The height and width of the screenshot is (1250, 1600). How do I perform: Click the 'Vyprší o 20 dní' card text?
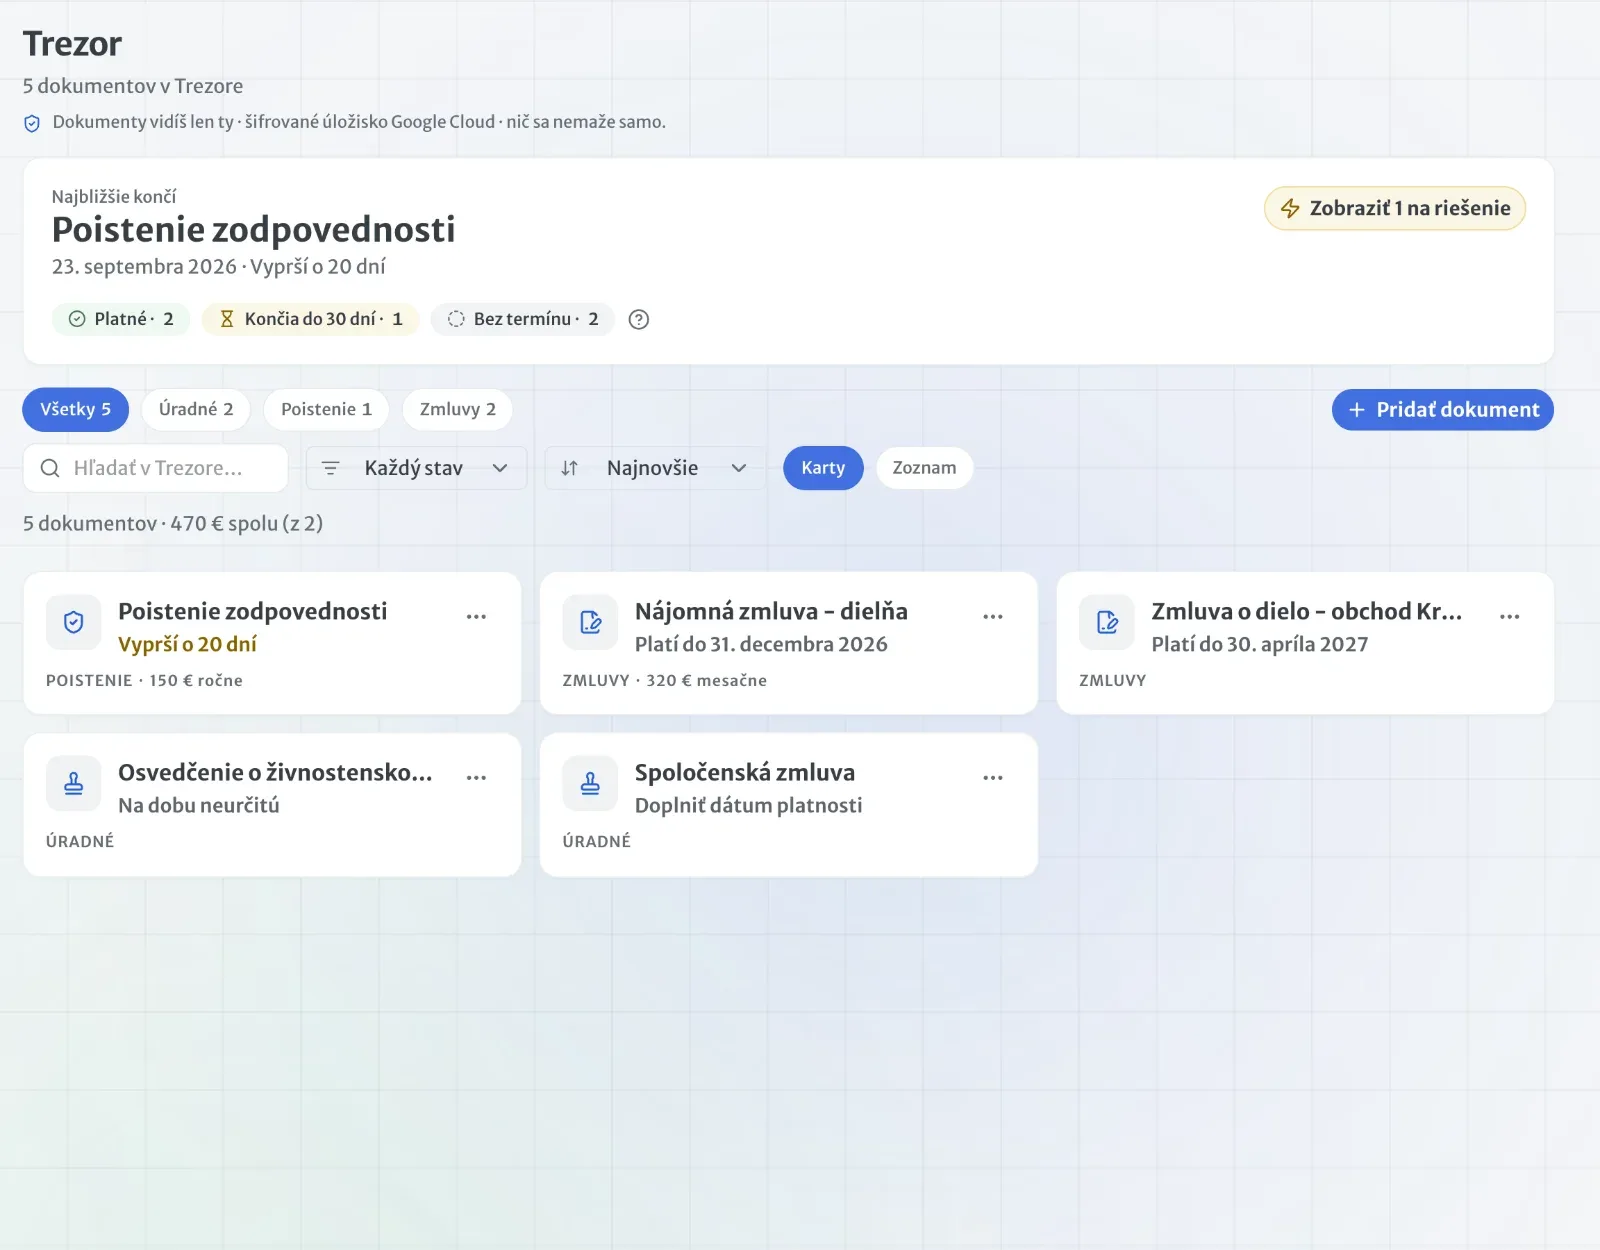(x=187, y=644)
